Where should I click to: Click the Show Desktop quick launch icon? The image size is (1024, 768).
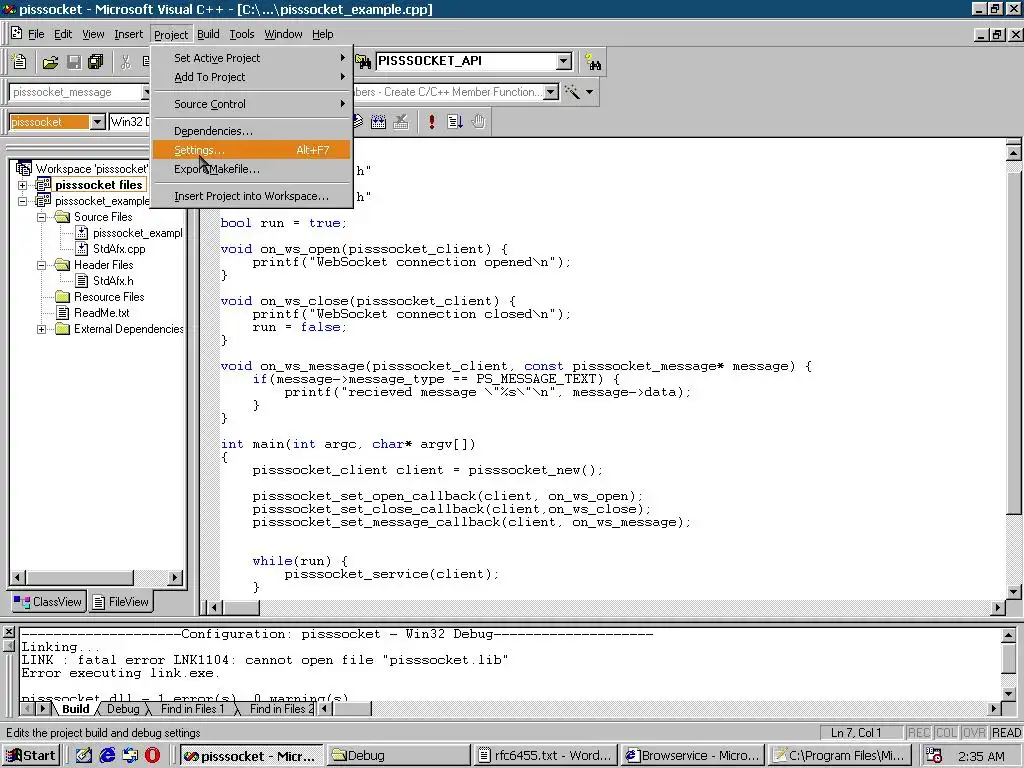(x=84, y=756)
